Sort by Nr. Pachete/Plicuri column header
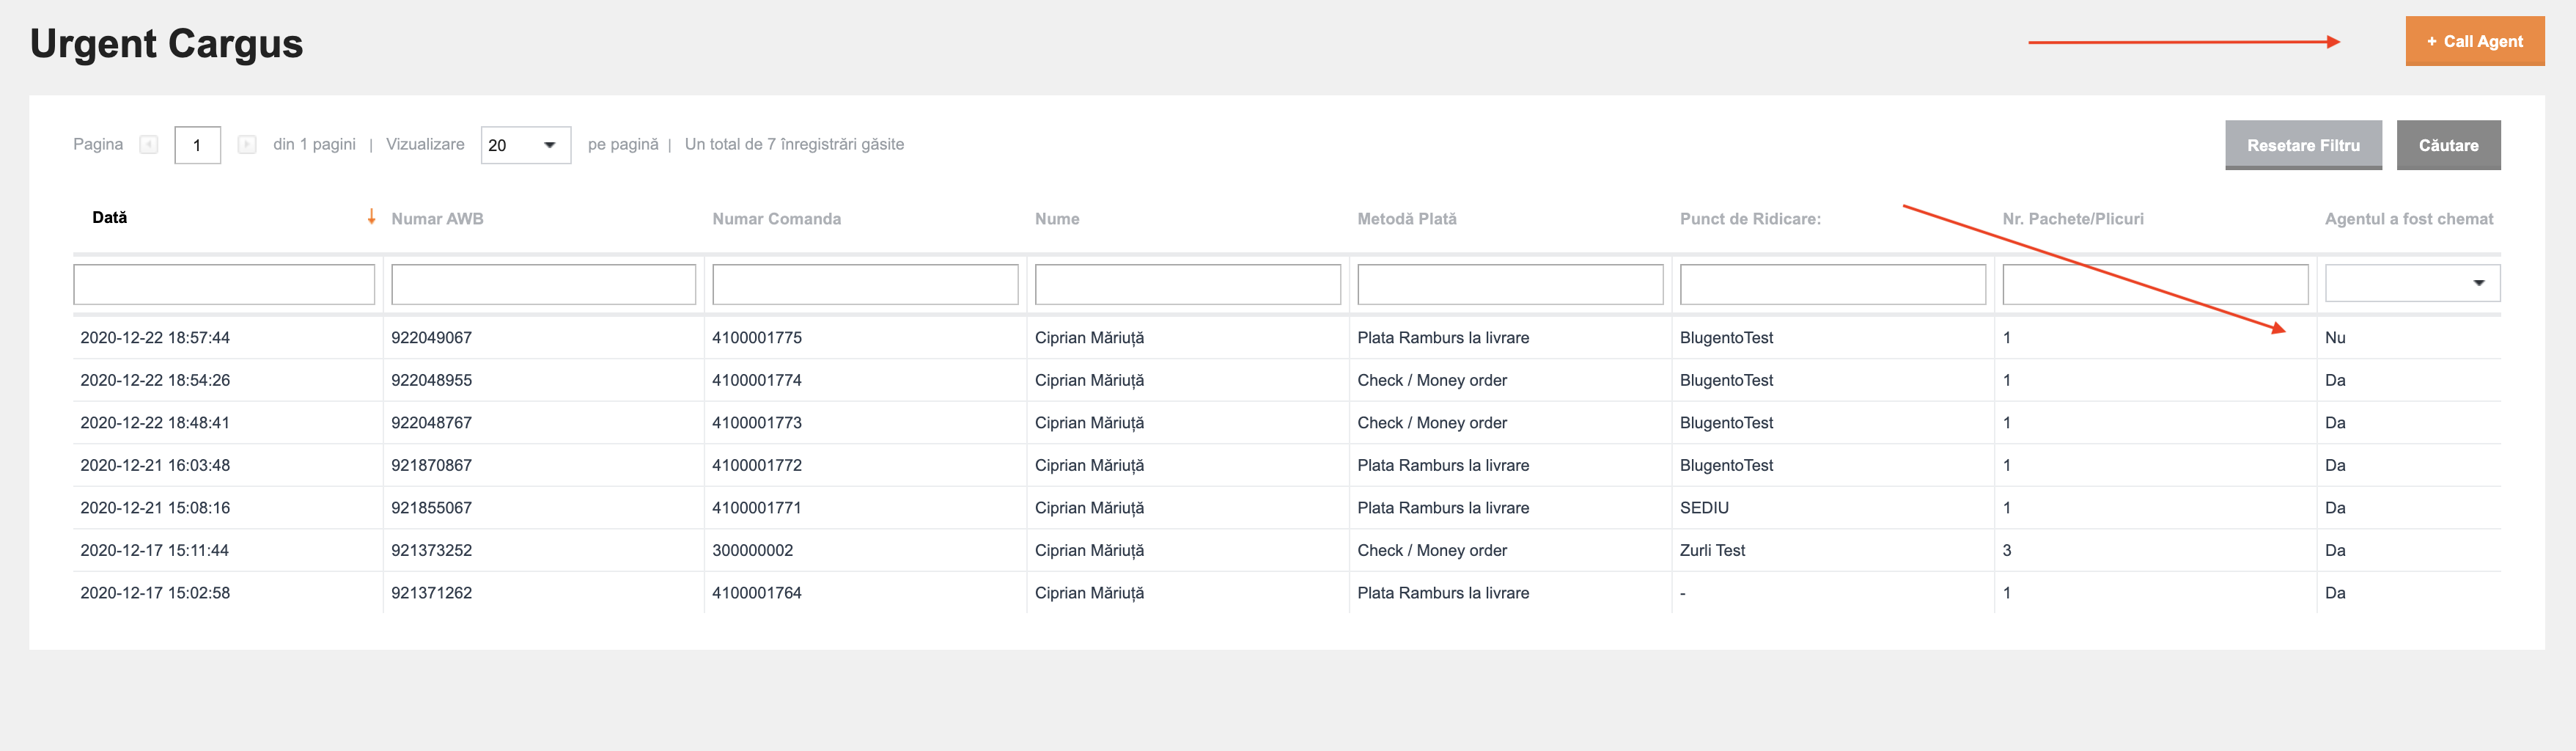 click(2072, 219)
